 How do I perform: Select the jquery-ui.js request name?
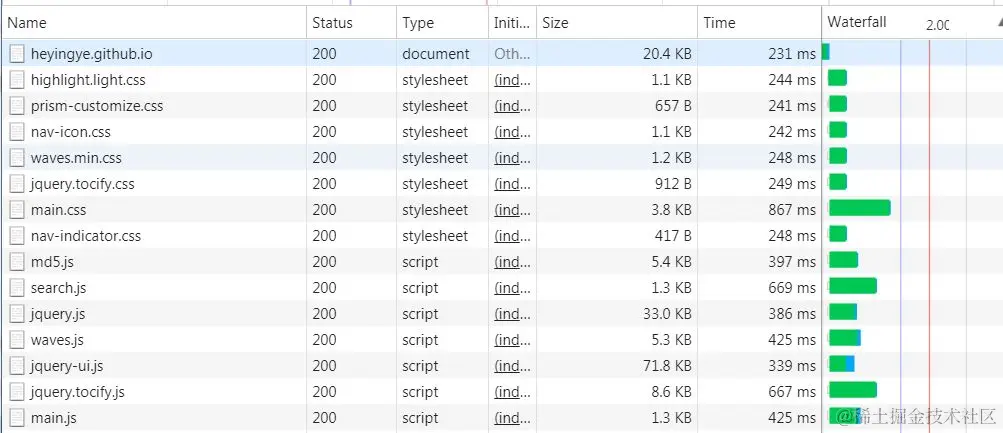click(x=67, y=366)
